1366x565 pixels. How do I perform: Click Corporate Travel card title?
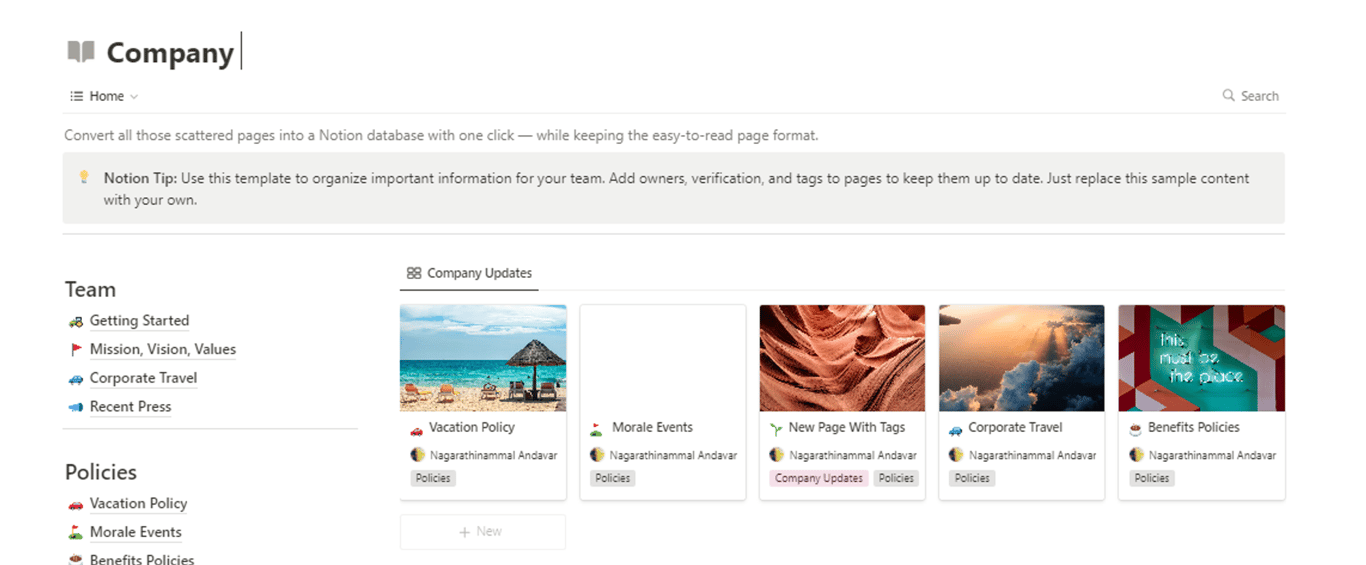tap(1015, 427)
